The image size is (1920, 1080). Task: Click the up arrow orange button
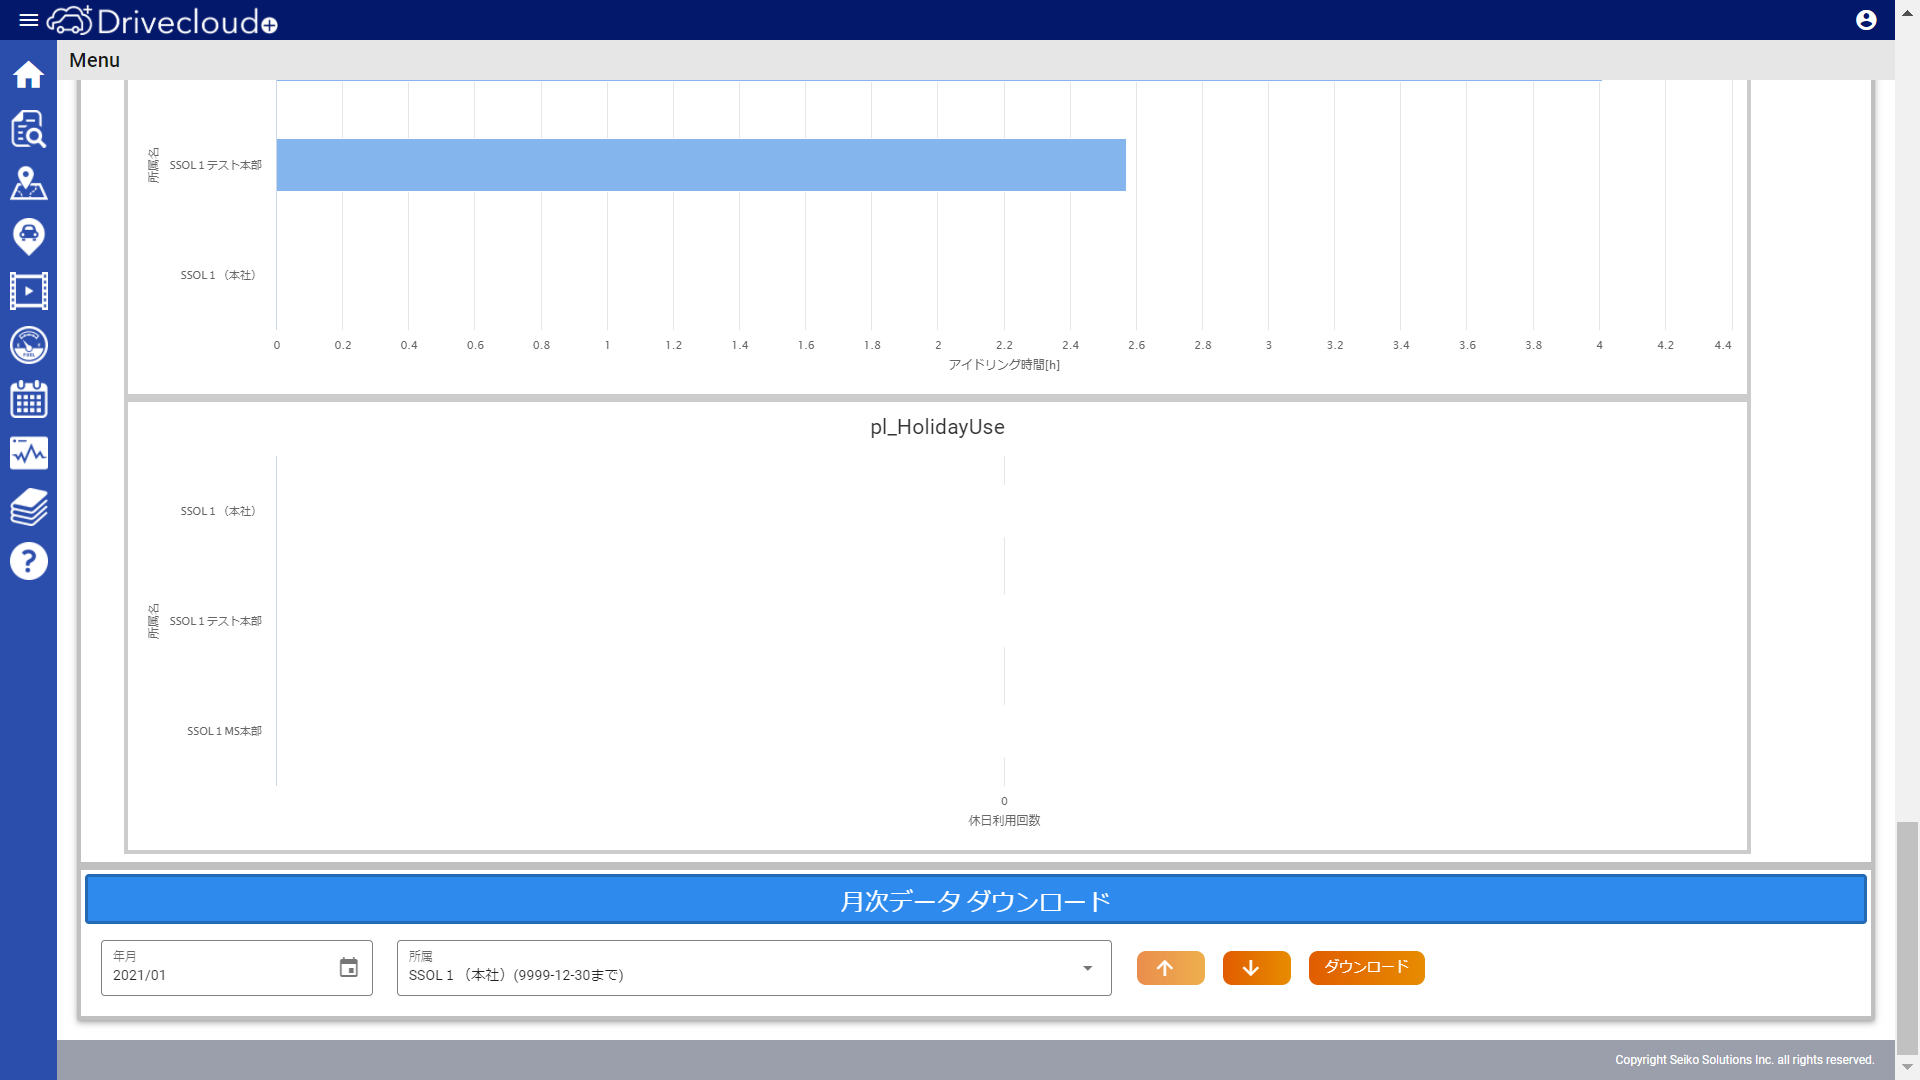click(x=1170, y=968)
